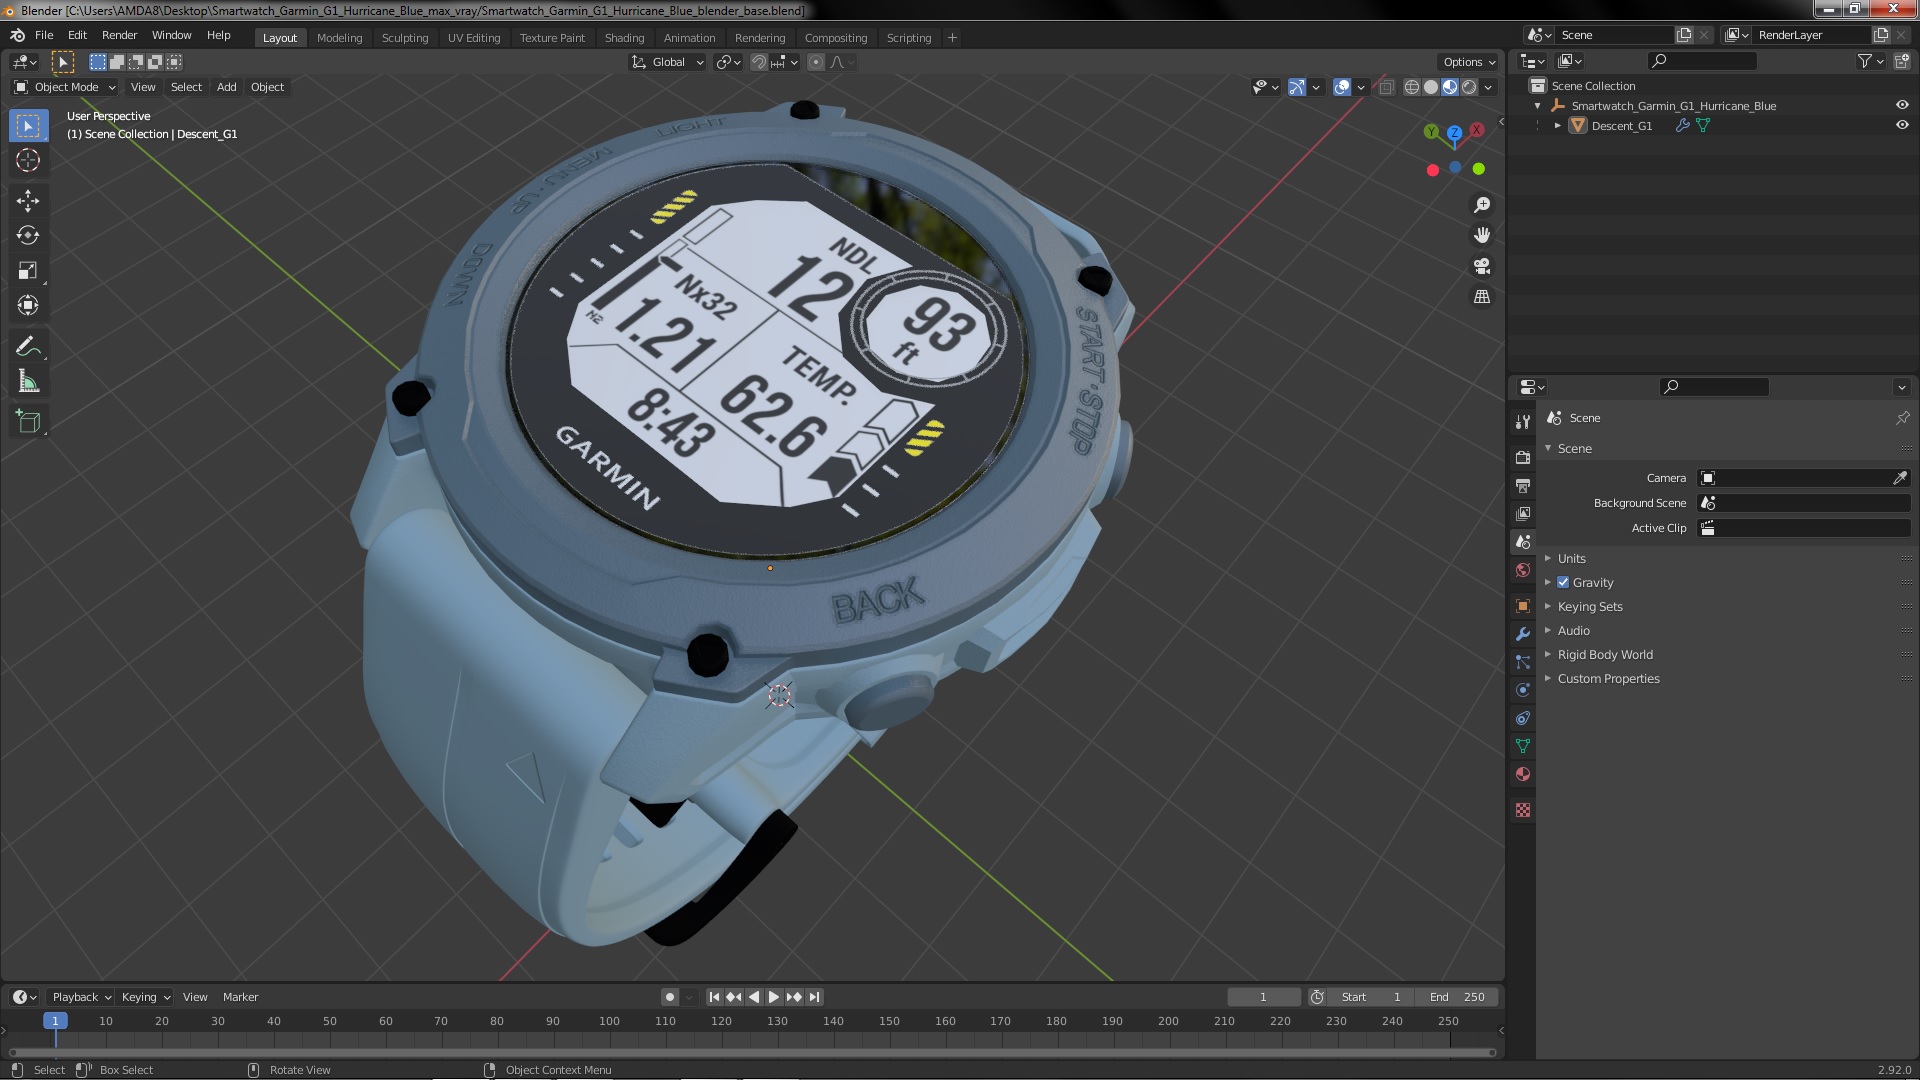
Task: Click the current frame number field
Action: [1263, 997]
